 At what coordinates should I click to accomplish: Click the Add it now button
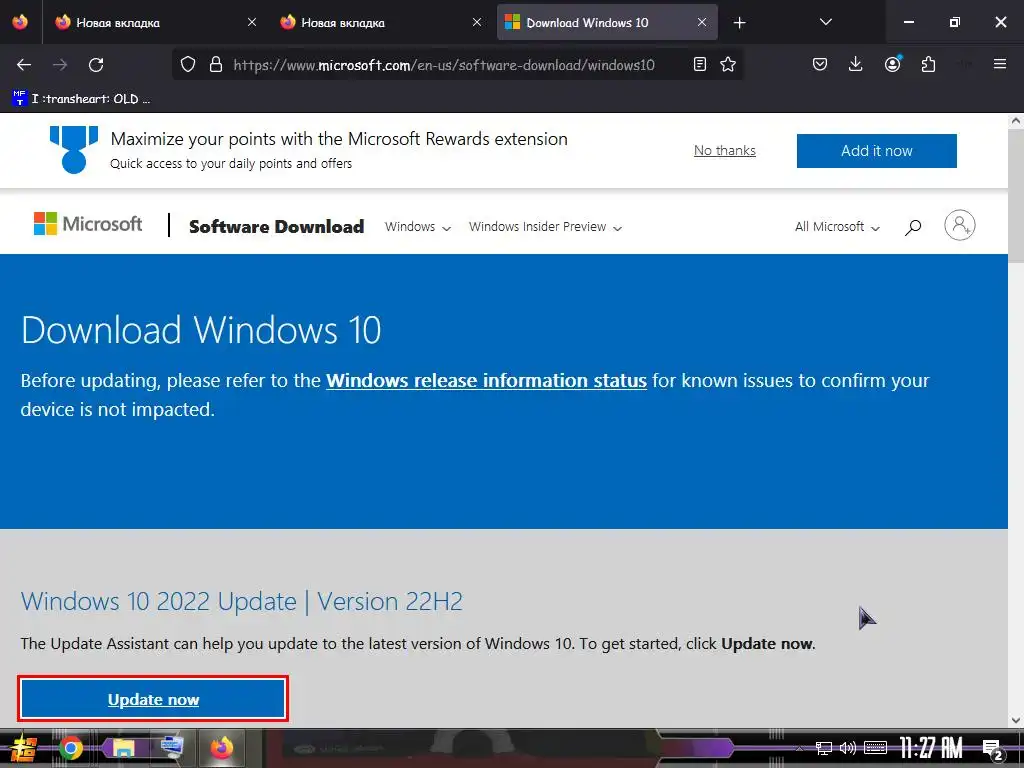(x=876, y=151)
